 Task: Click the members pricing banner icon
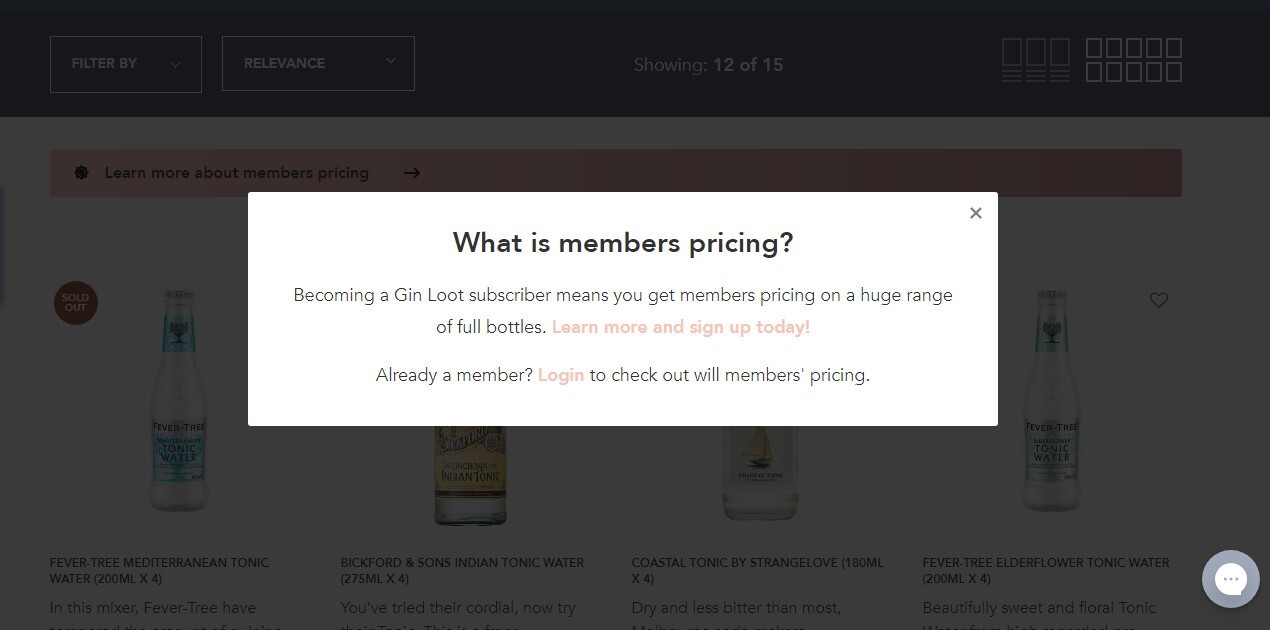(82, 173)
